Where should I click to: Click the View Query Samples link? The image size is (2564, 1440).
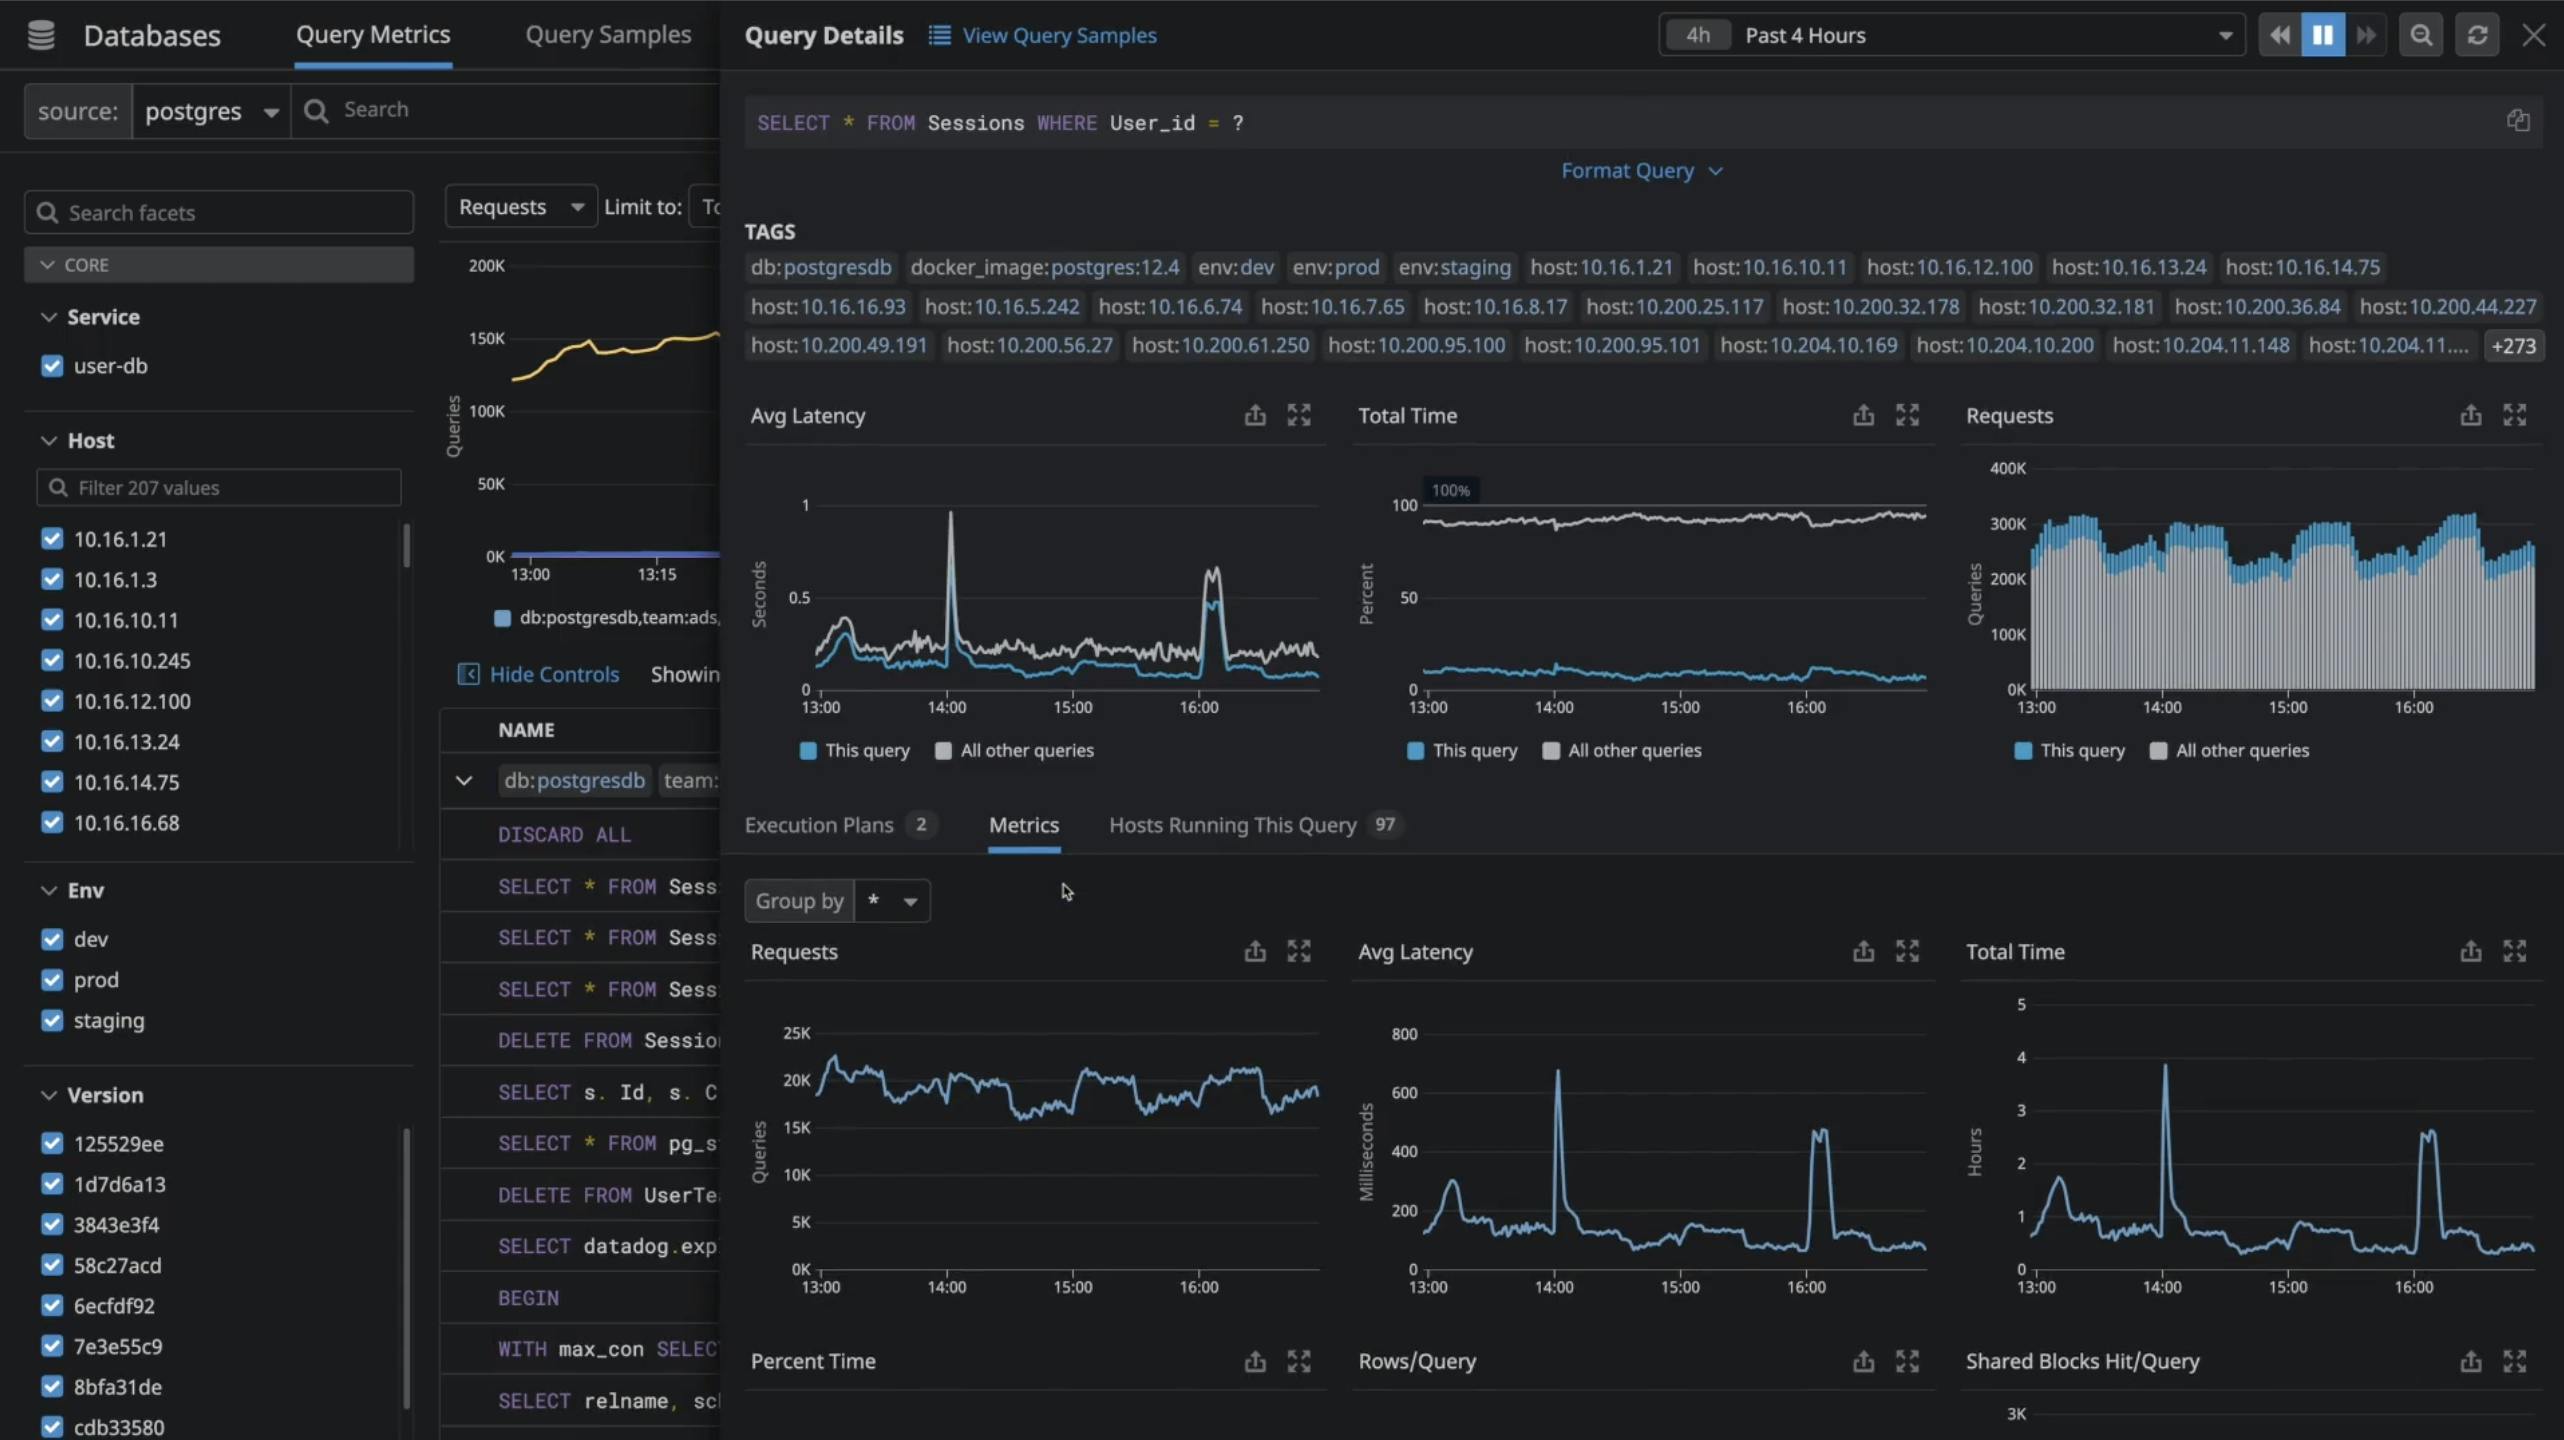[x=1058, y=35]
